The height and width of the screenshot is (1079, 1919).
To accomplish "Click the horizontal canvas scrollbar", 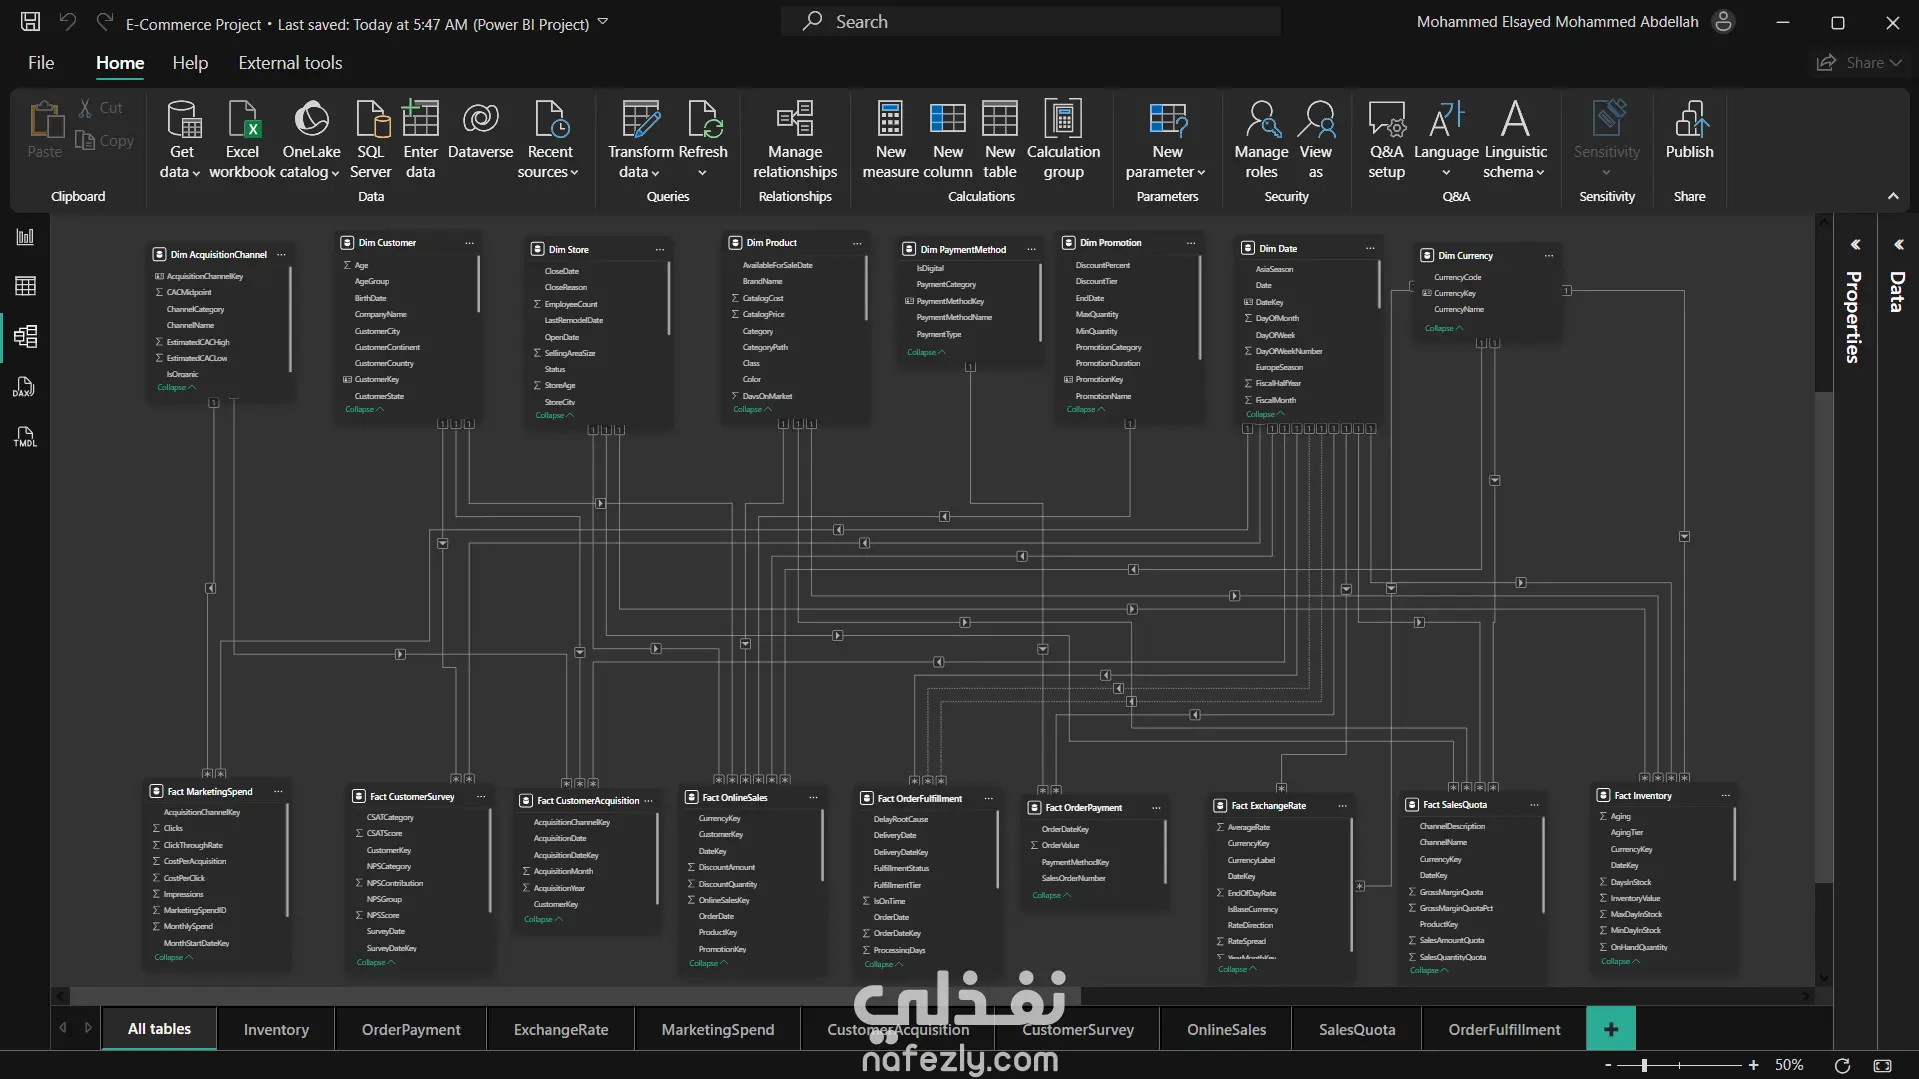I will (575, 996).
